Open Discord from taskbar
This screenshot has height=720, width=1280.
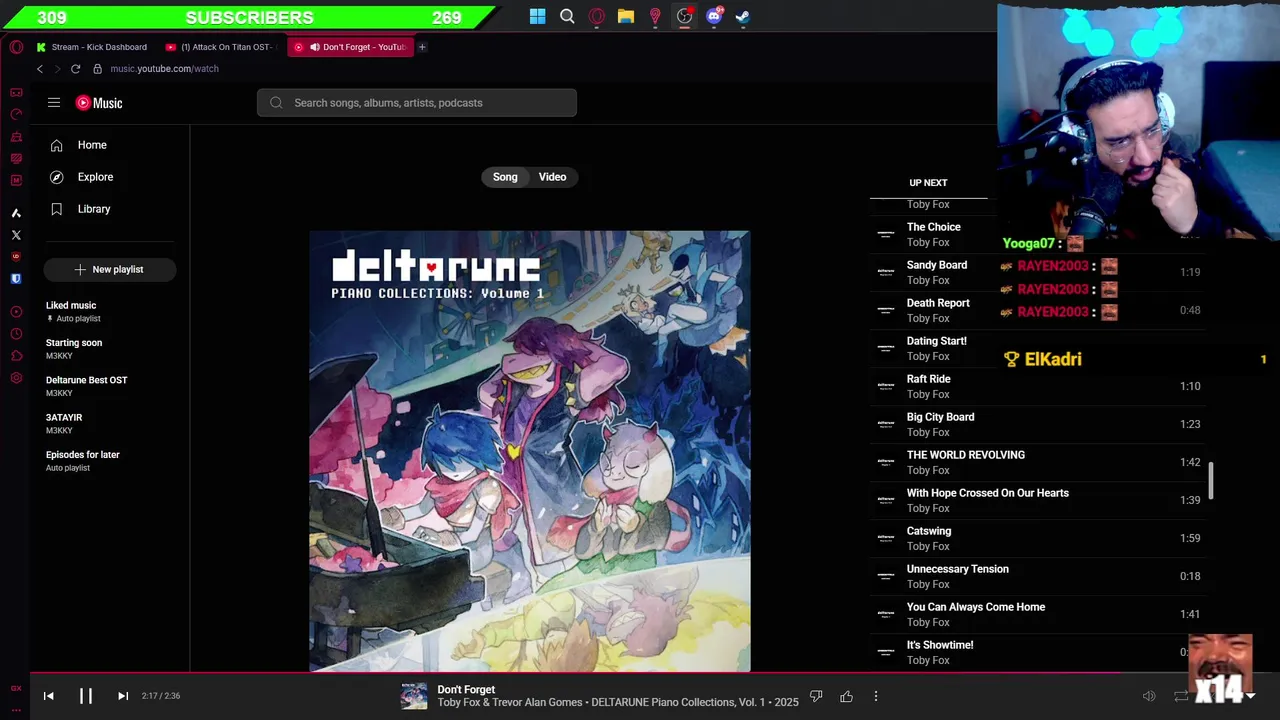(714, 16)
